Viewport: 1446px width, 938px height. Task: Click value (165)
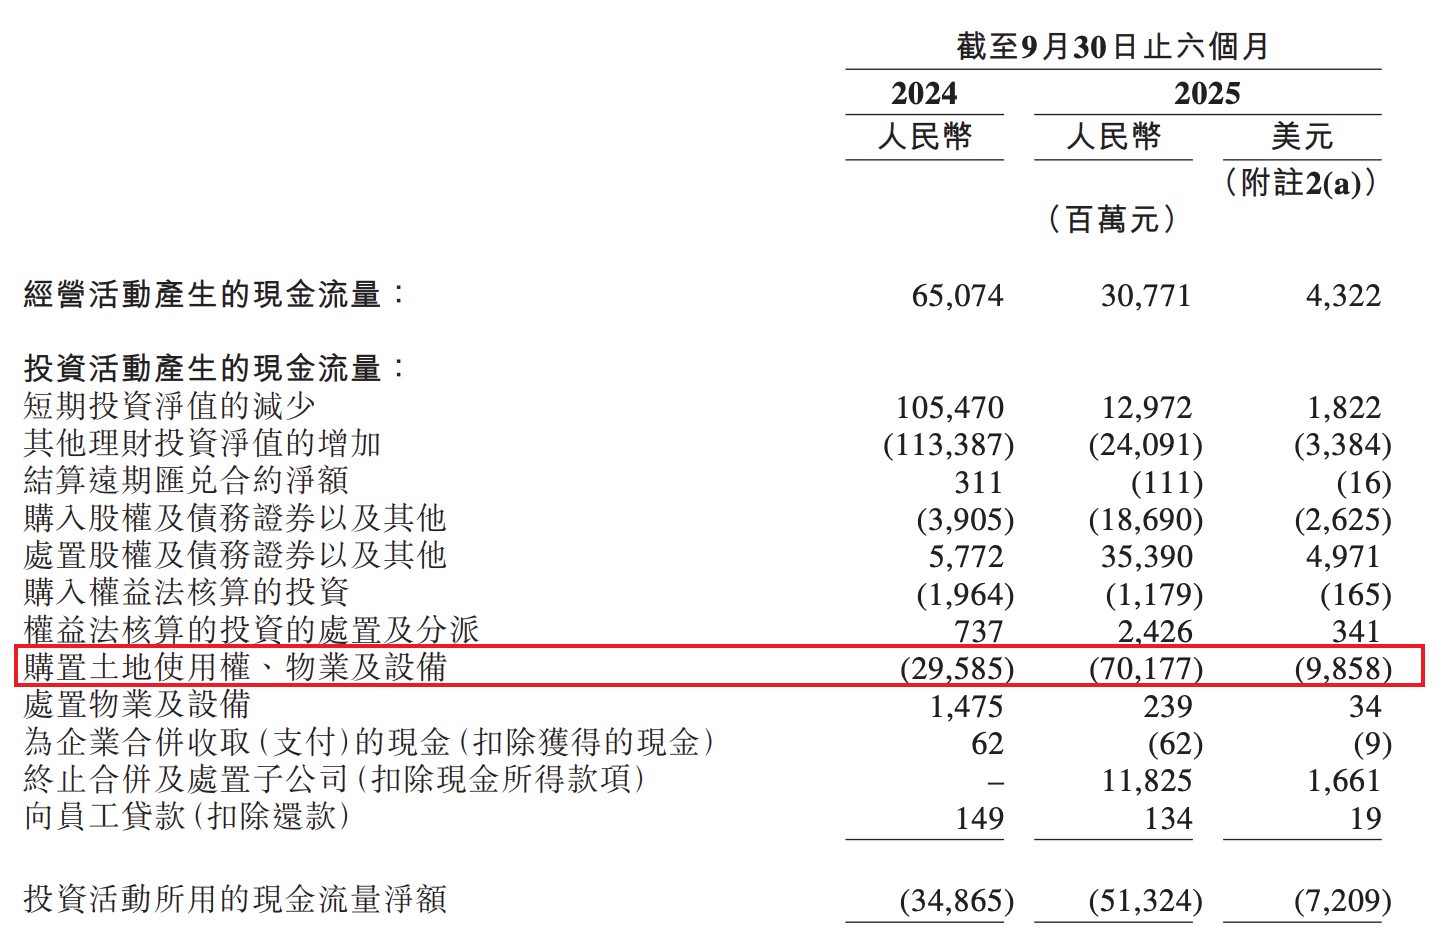pyautogui.click(x=1356, y=595)
